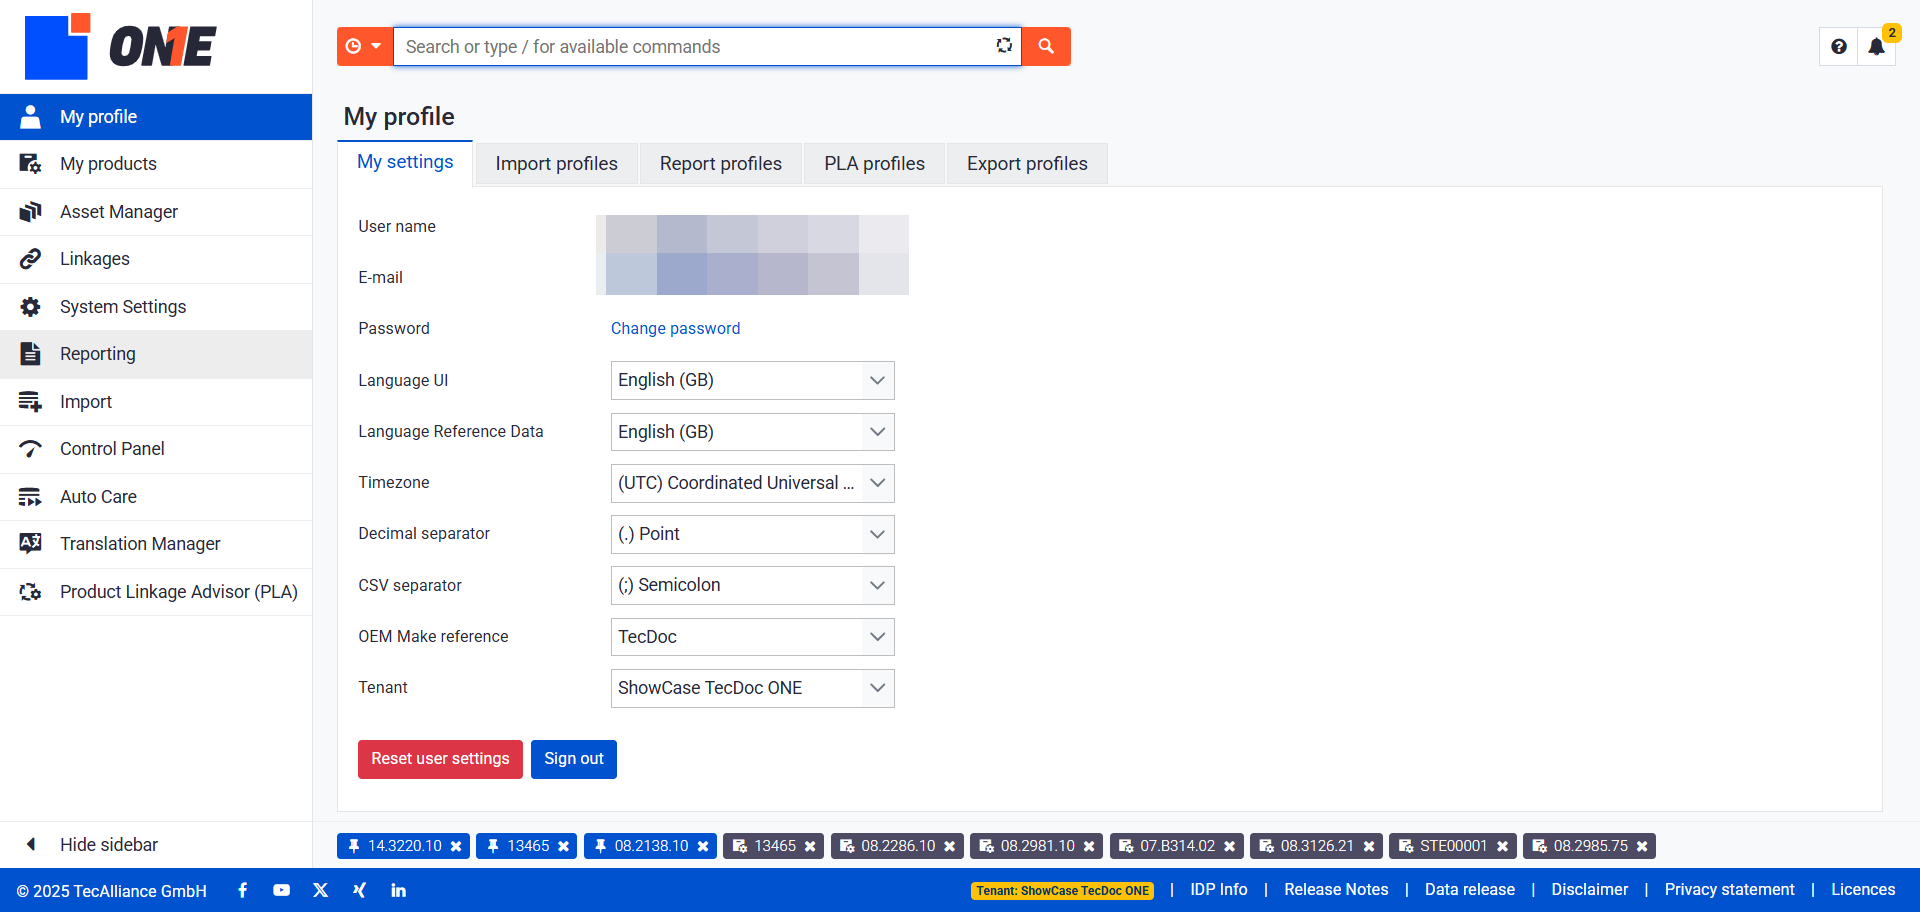Open the X (Twitter) footer icon
This screenshot has width=1920, height=912.
(x=320, y=890)
